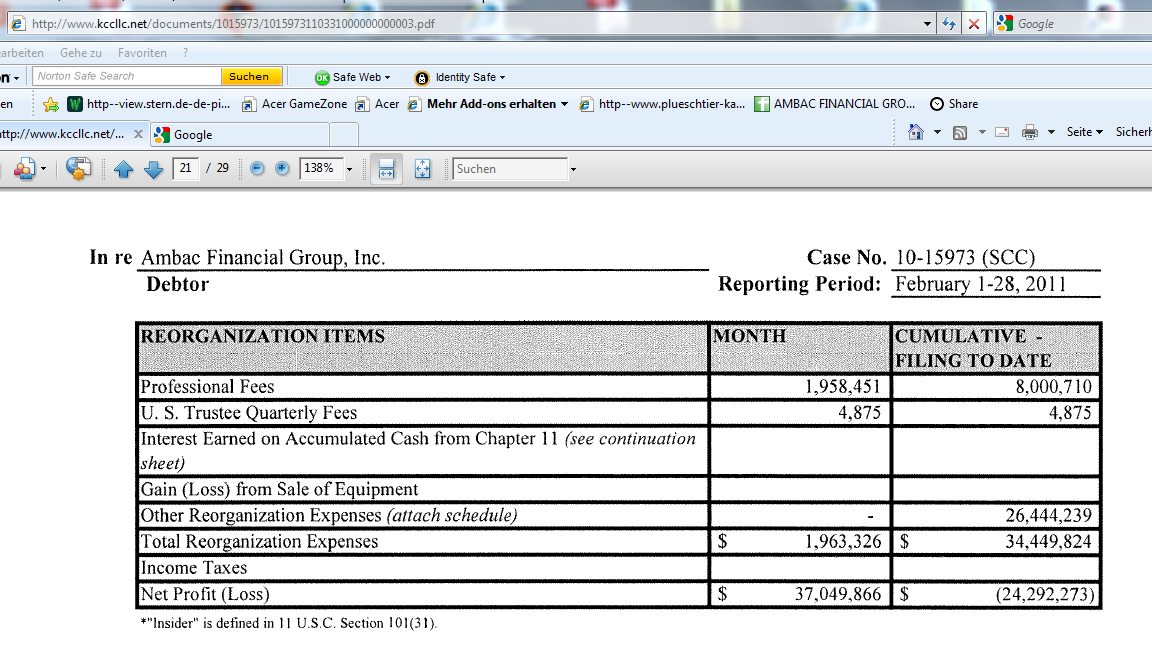Open the question mark help menu

(x=185, y=53)
